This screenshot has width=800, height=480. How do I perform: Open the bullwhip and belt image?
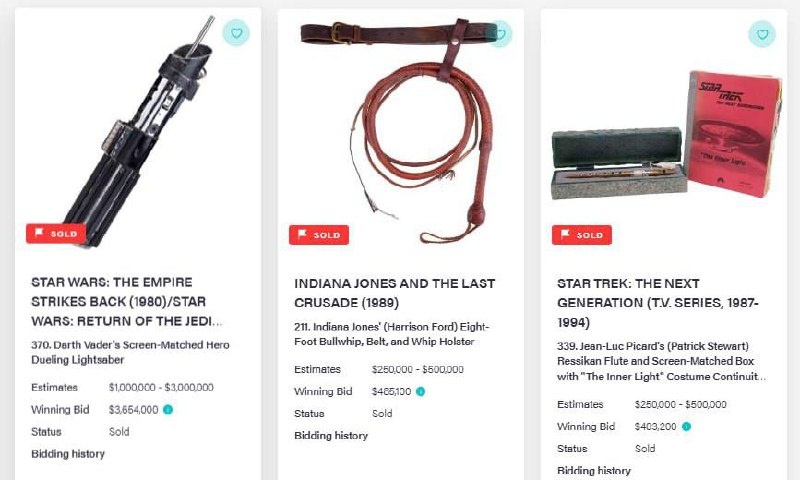point(401,131)
